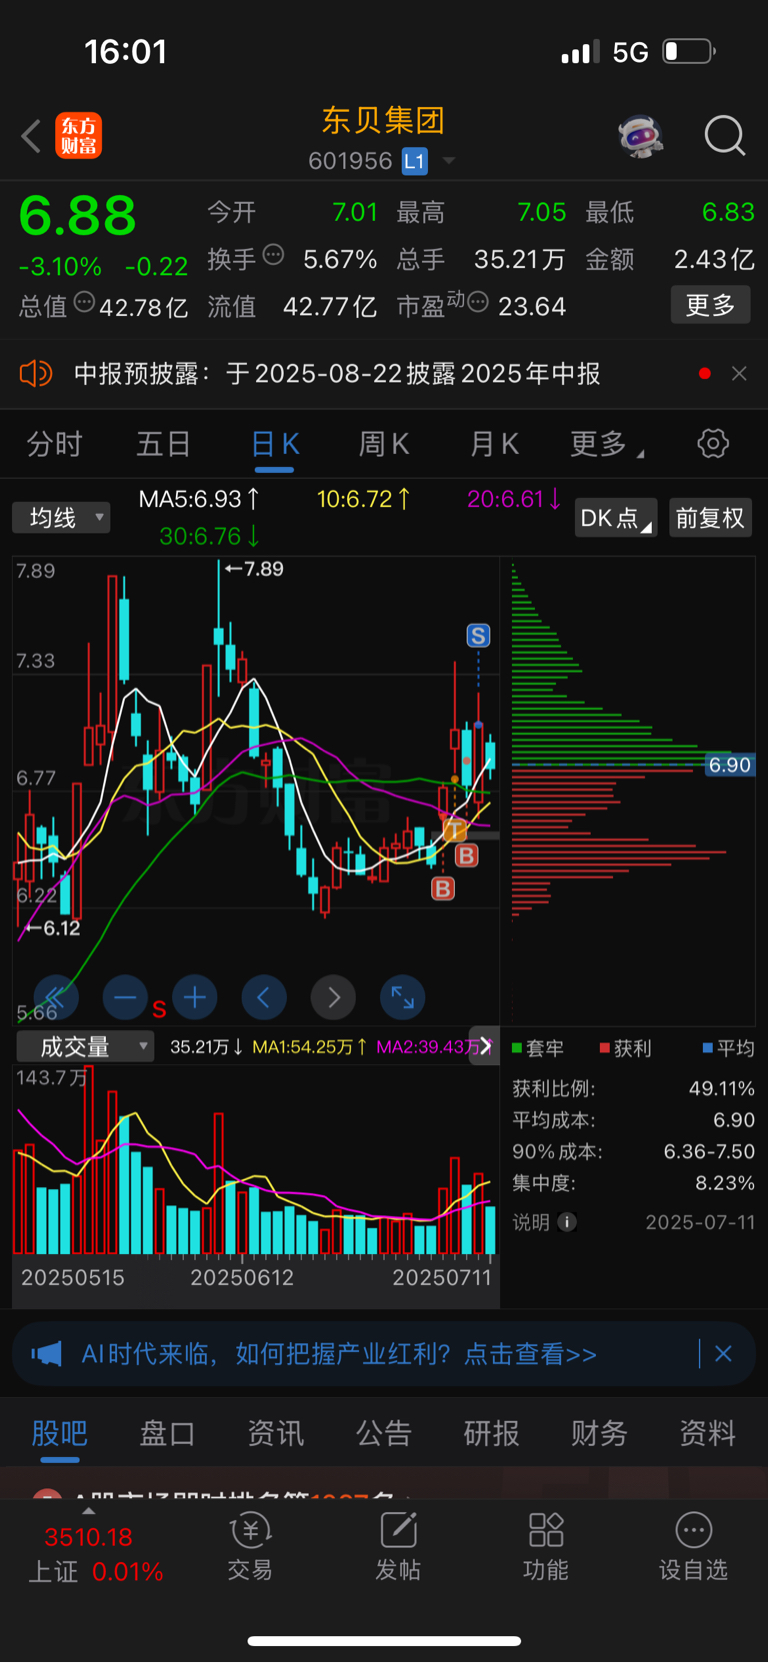This screenshot has width=768, height=1663.
Task: Switch to the 资料 tab
Action: tap(708, 1433)
